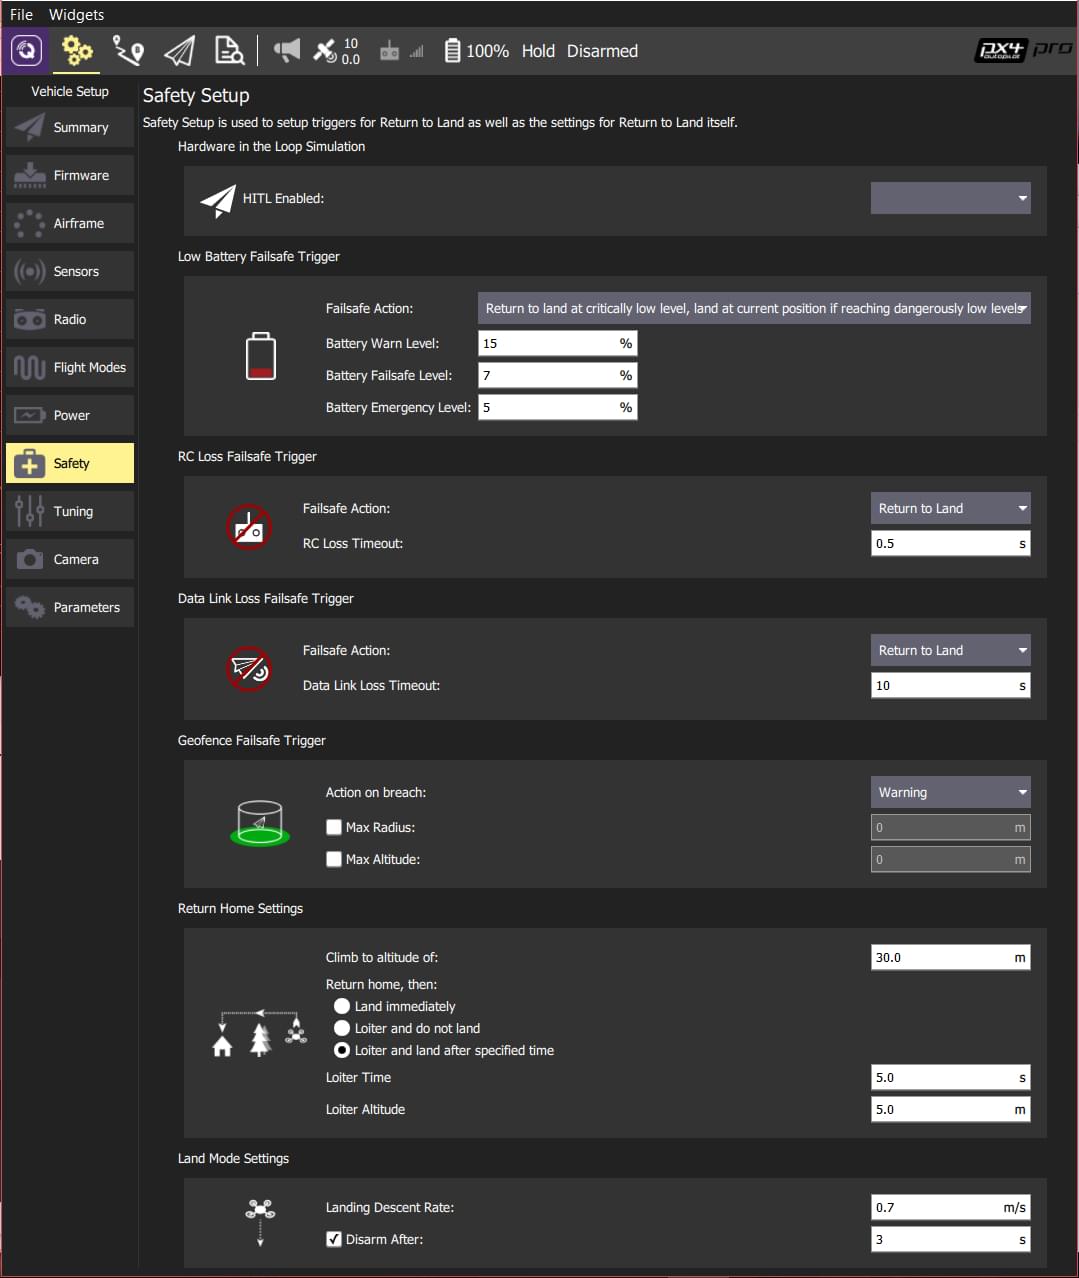The height and width of the screenshot is (1278, 1079).
Task: Click the Battery Warn Level input field
Action: click(548, 344)
